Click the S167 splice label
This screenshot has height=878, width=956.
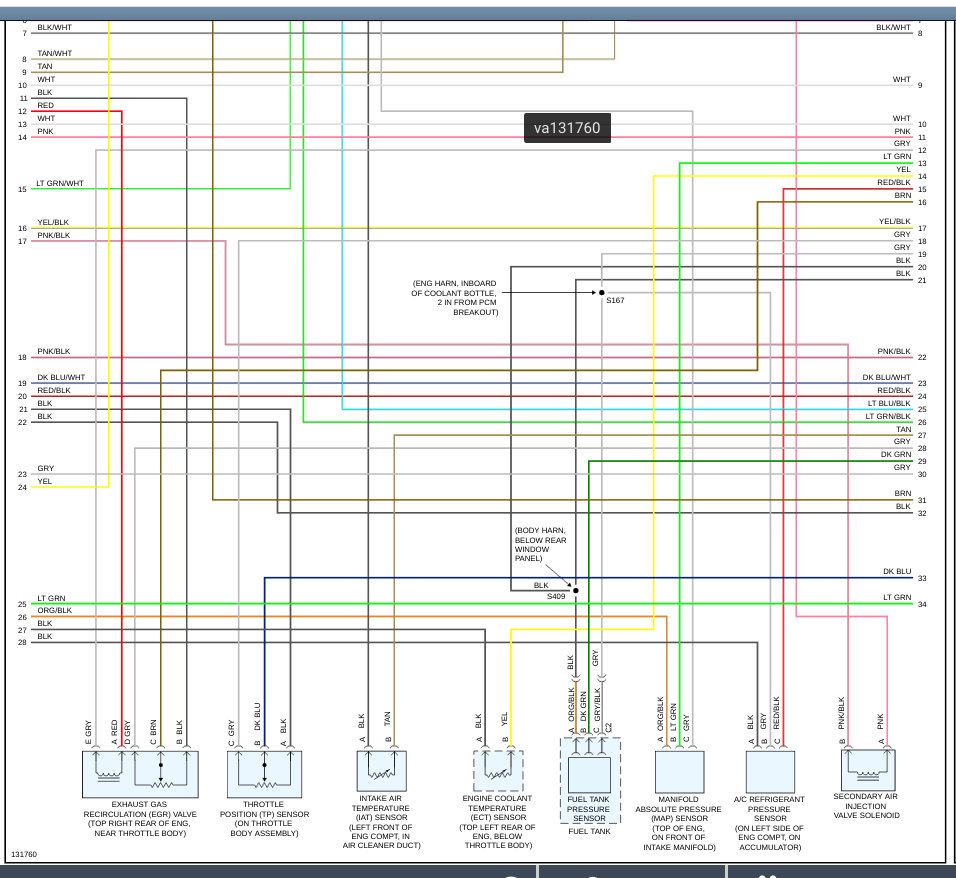pos(615,300)
